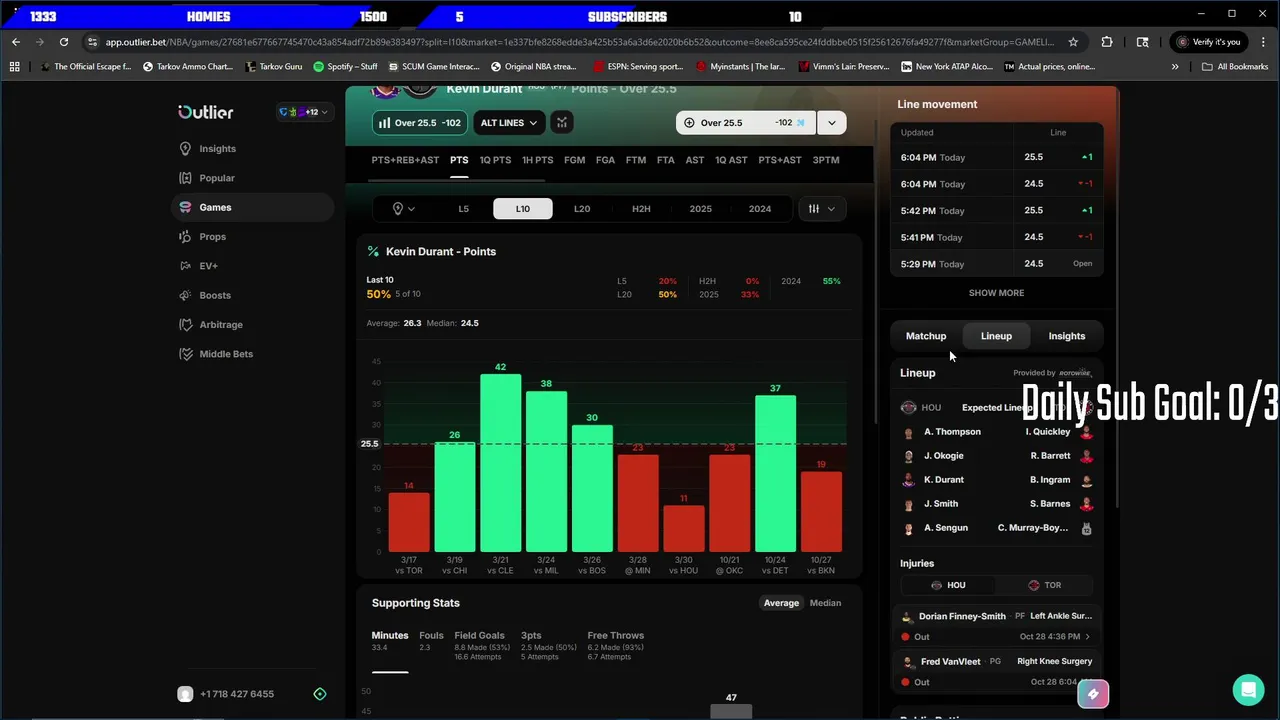Image resolution: width=1280 pixels, height=720 pixels.
Task: Click the account phone number +1 718 427 6455
Action: click(x=237, y=694)
